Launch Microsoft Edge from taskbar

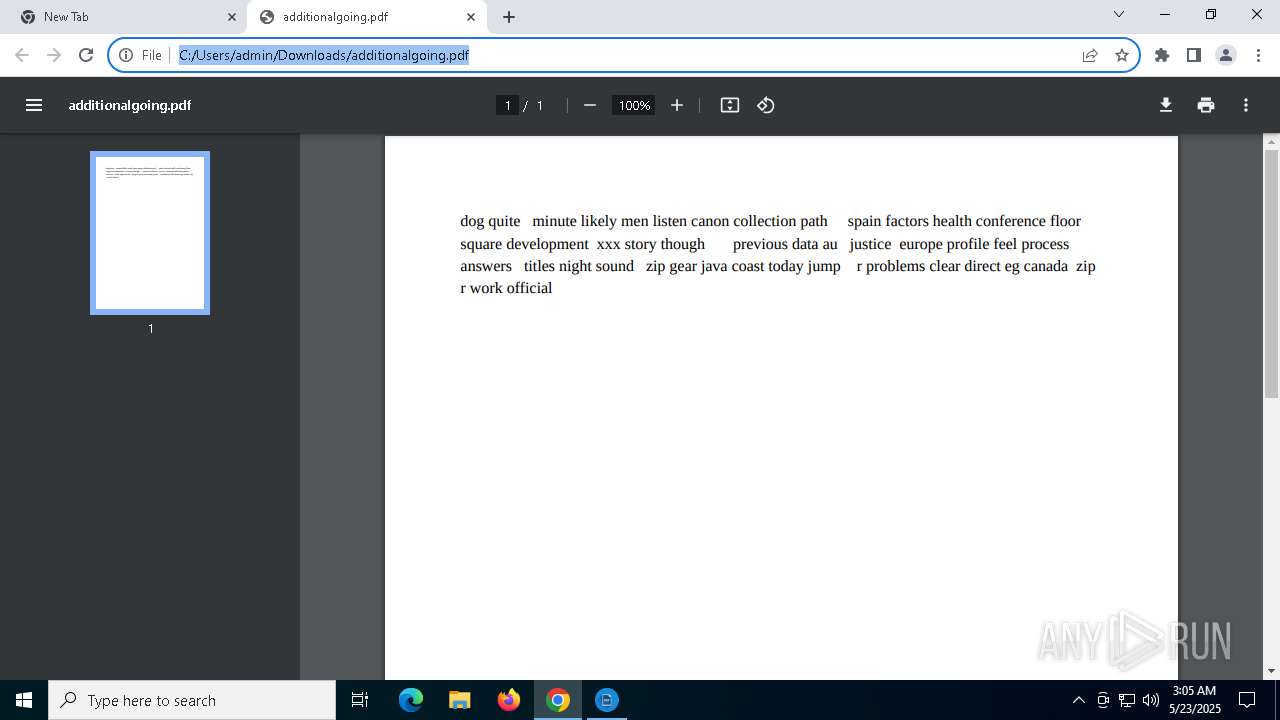coord(411,700)
